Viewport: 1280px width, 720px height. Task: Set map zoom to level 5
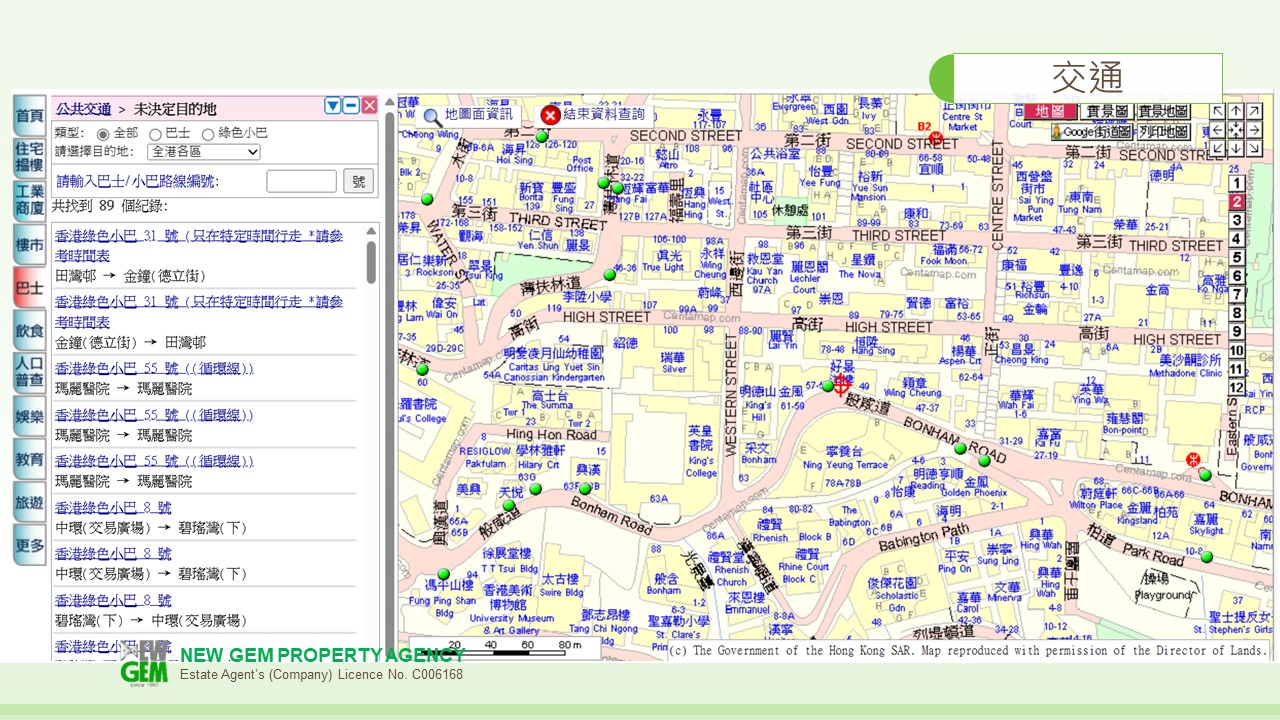click(1236, 257)
